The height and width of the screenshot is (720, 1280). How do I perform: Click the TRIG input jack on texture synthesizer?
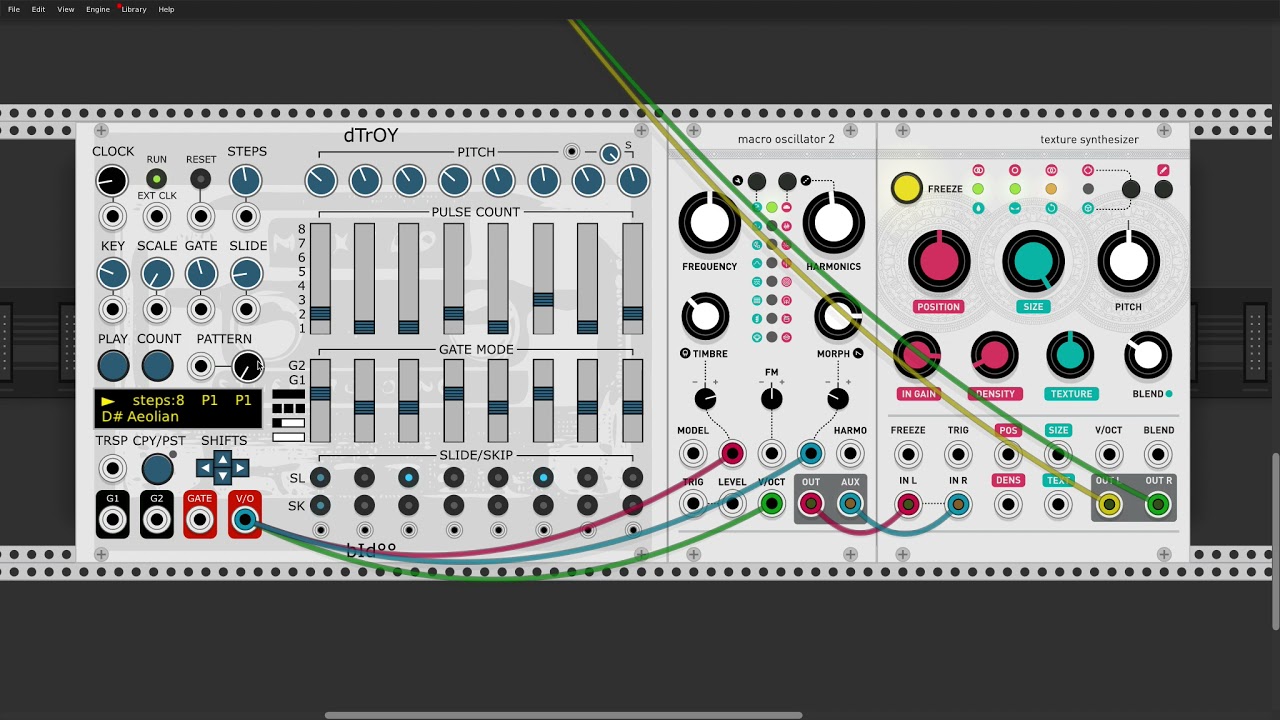958,455
